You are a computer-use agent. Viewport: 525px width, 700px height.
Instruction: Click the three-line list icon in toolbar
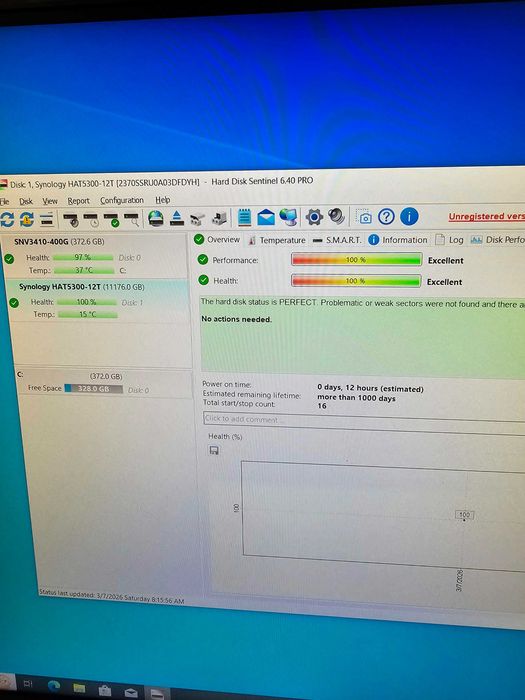tap(47, 219)
